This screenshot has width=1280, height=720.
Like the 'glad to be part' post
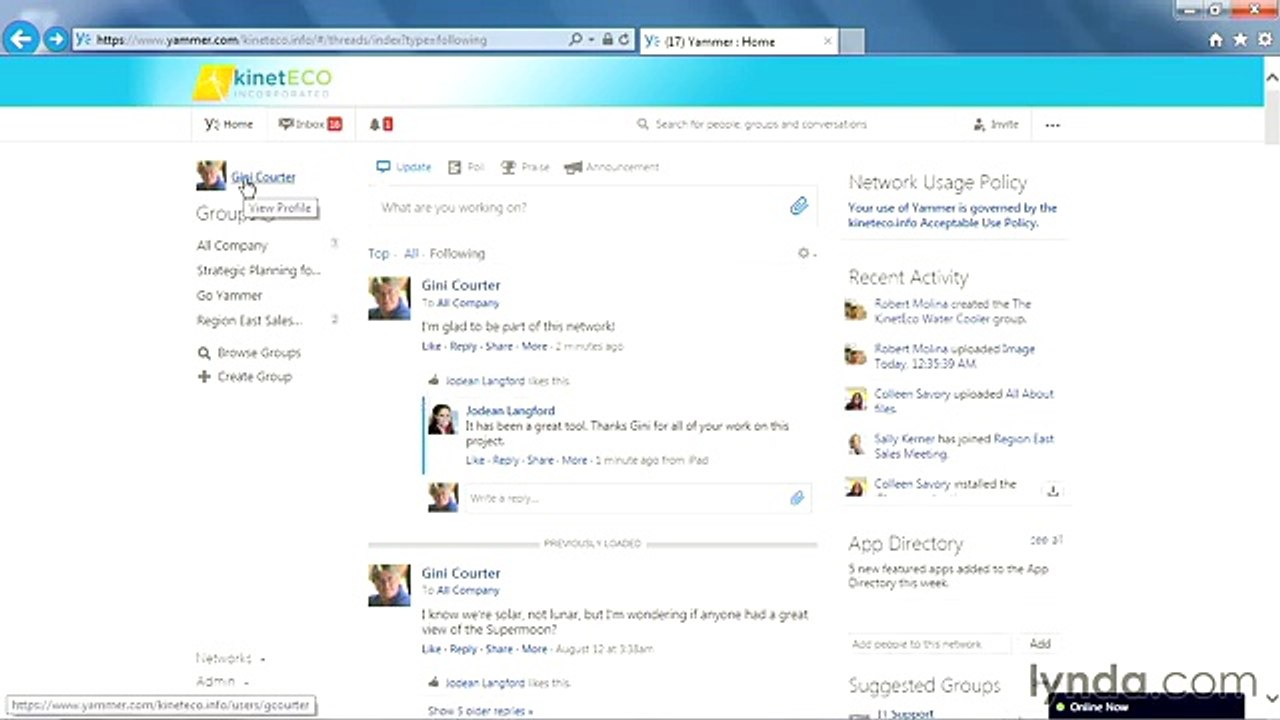coord(431,346)
